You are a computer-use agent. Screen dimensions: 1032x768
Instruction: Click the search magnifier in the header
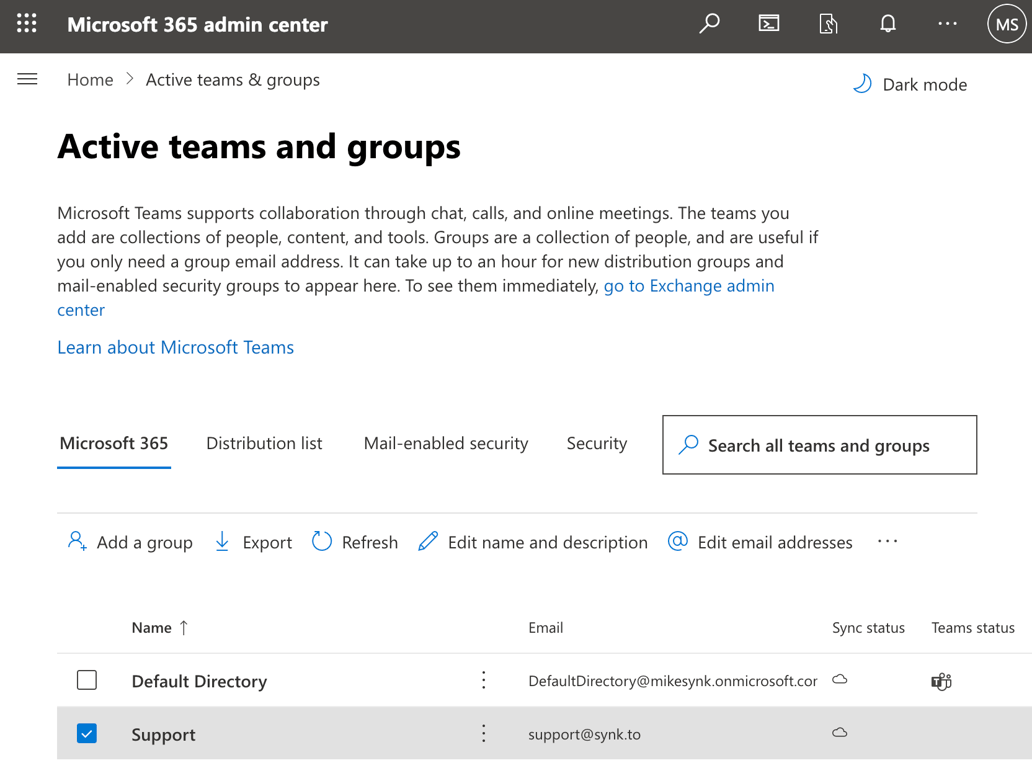point(709,24)
